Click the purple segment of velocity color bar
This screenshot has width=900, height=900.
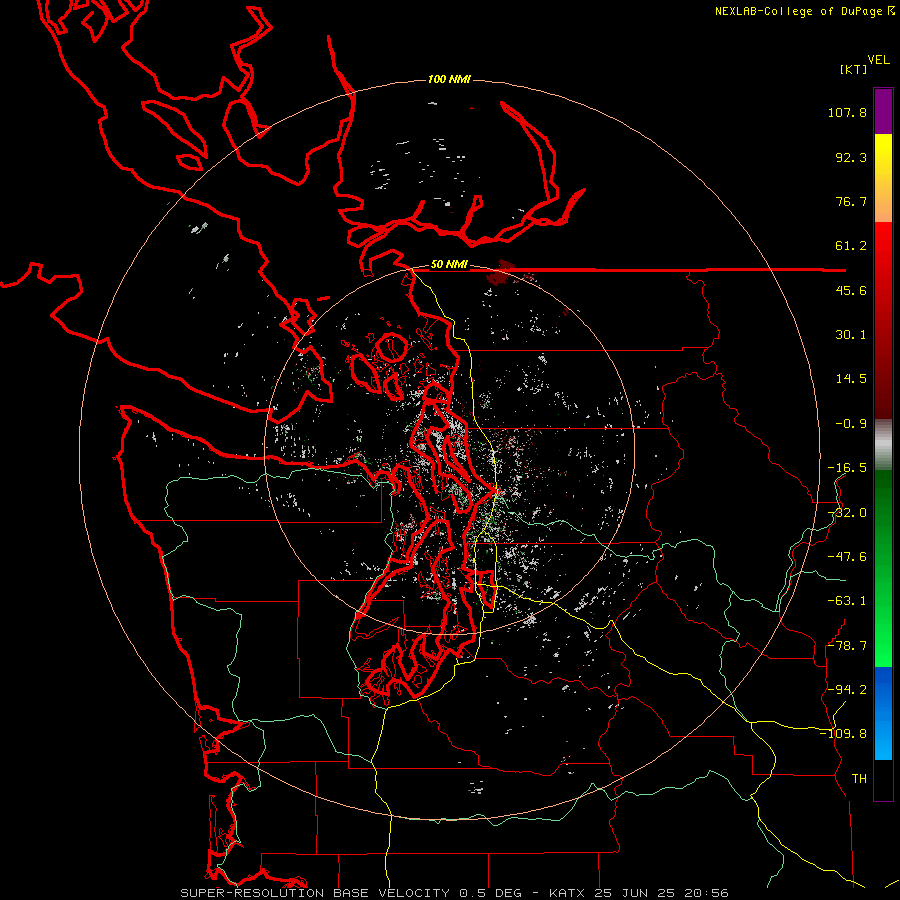[x=883, y=111]
